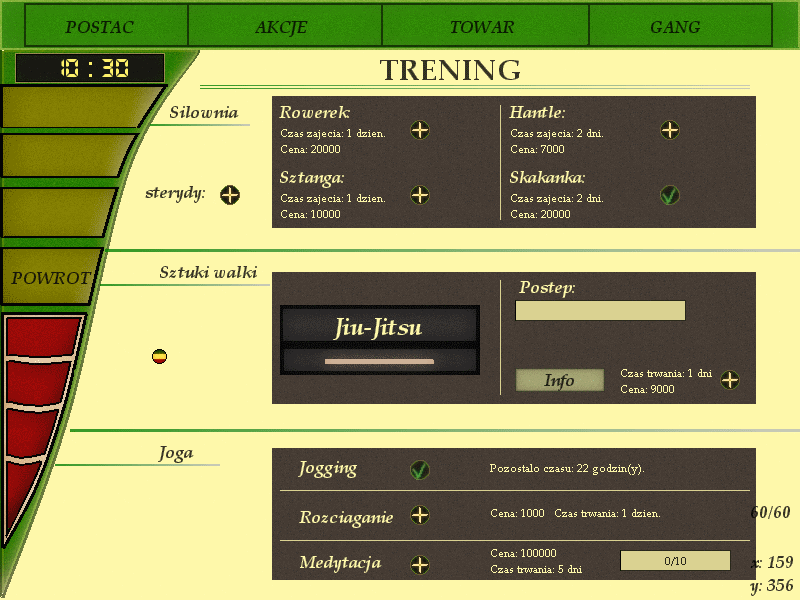
Task: Click the 10:30 digital clock display
Action: (90, 68)
